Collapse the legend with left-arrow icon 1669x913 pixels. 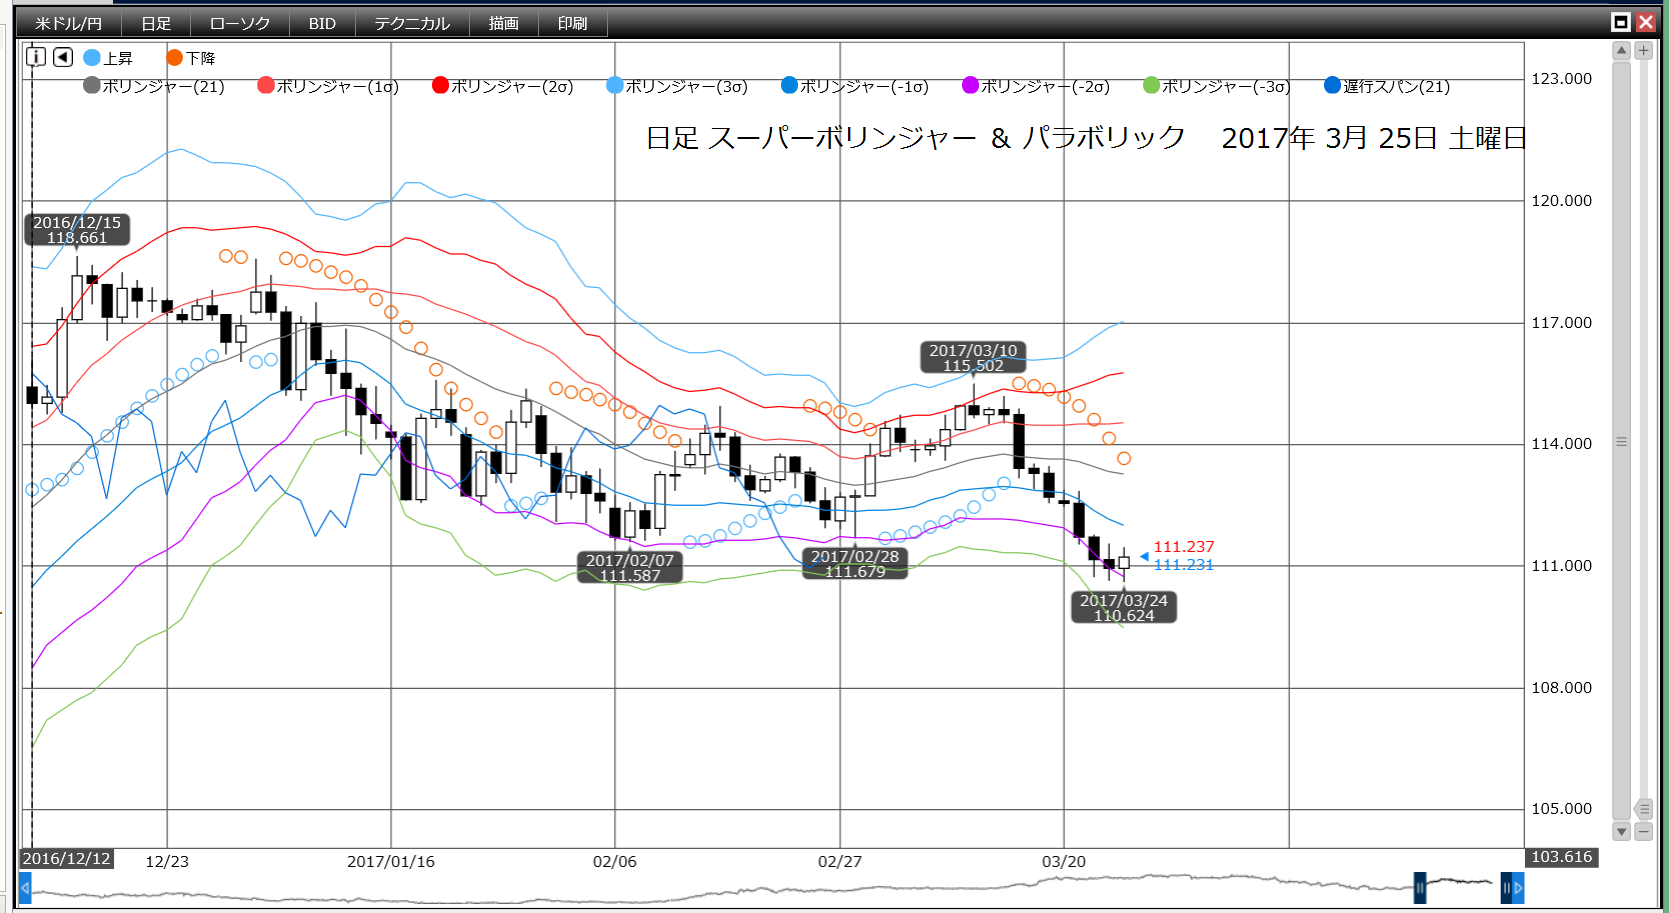(x=63, y=57)
